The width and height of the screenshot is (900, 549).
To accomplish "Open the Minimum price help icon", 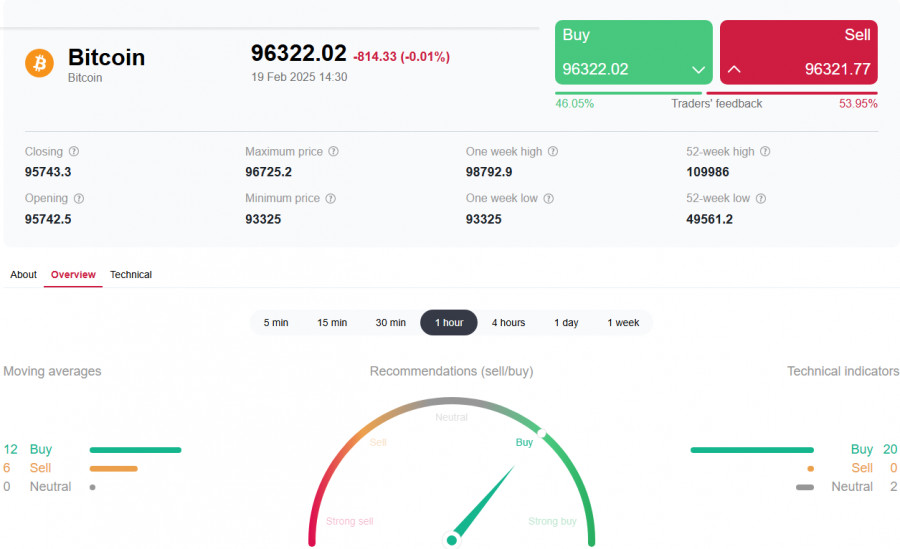I will (x=331, y=198).
